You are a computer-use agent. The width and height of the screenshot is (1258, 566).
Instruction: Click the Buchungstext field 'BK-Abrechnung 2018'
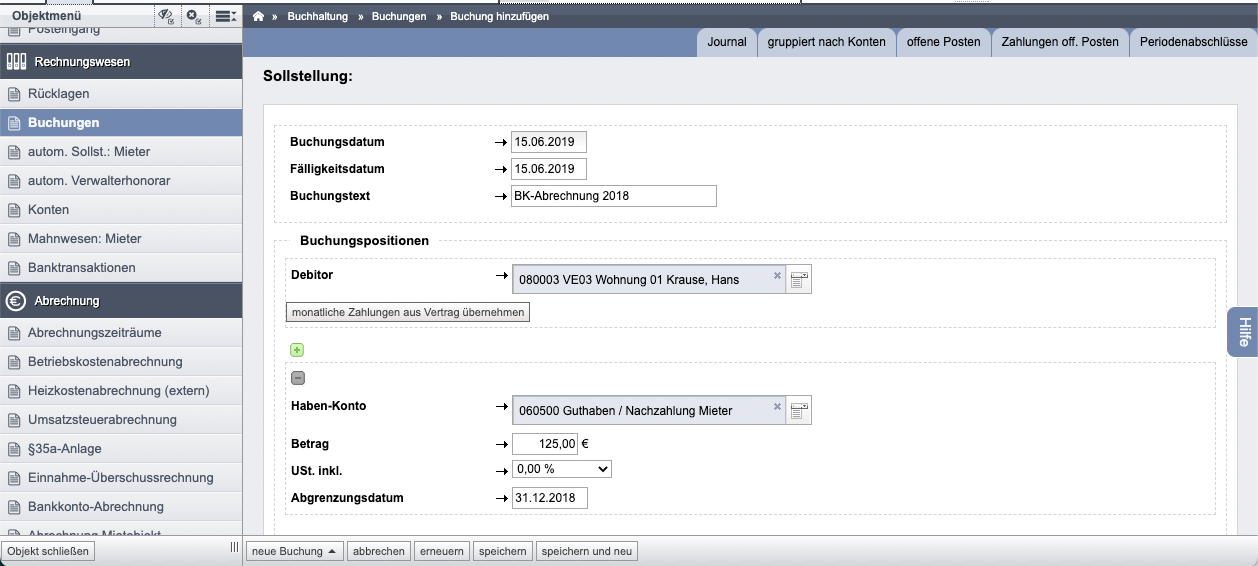(614, 196)
